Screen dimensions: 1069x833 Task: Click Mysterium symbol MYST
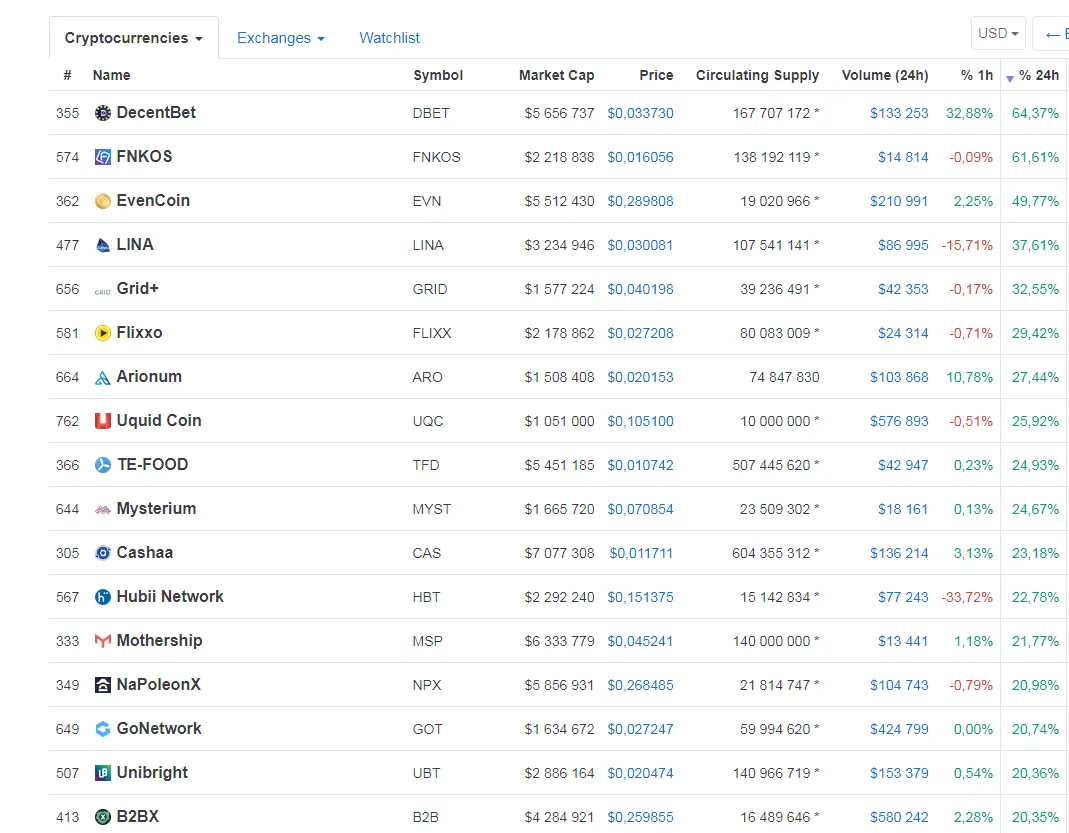click(432, 510)
